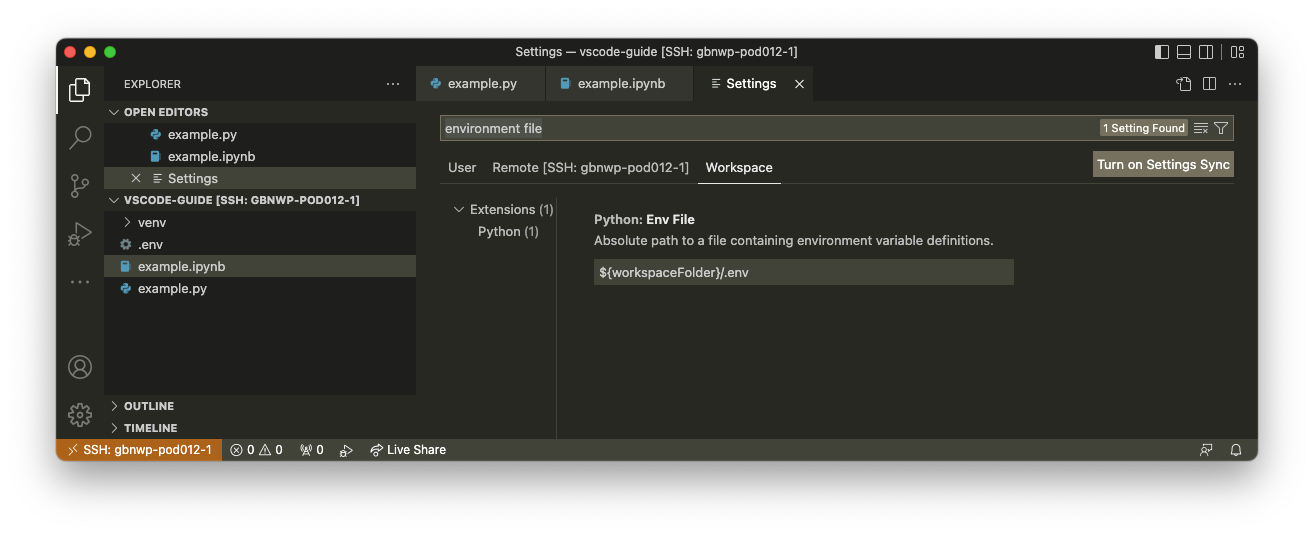1314x535 pixels.
Task: Select the User settings tab
Action: tap(462, 167)
